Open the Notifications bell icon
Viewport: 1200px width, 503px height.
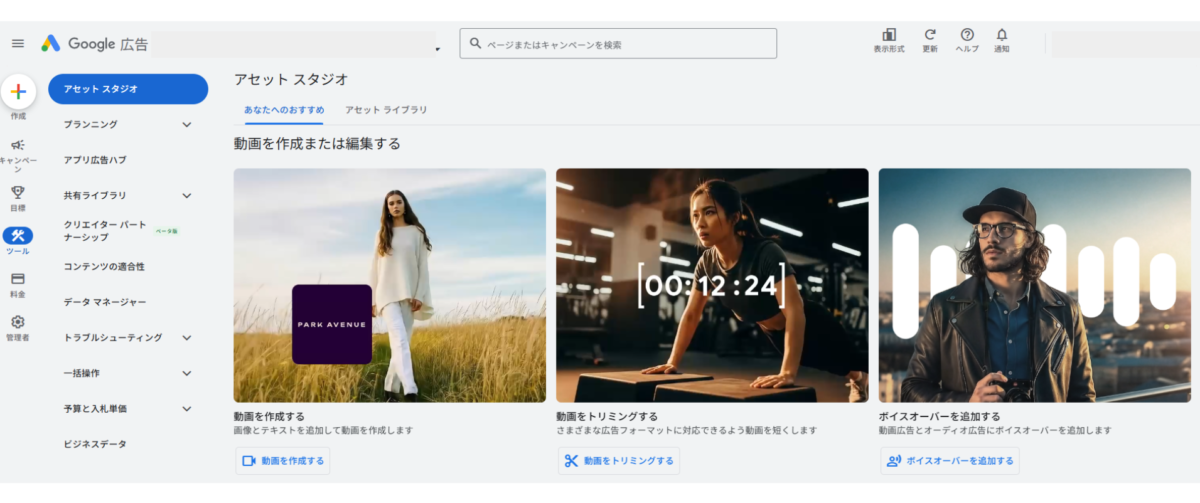tap(1002, 35)
